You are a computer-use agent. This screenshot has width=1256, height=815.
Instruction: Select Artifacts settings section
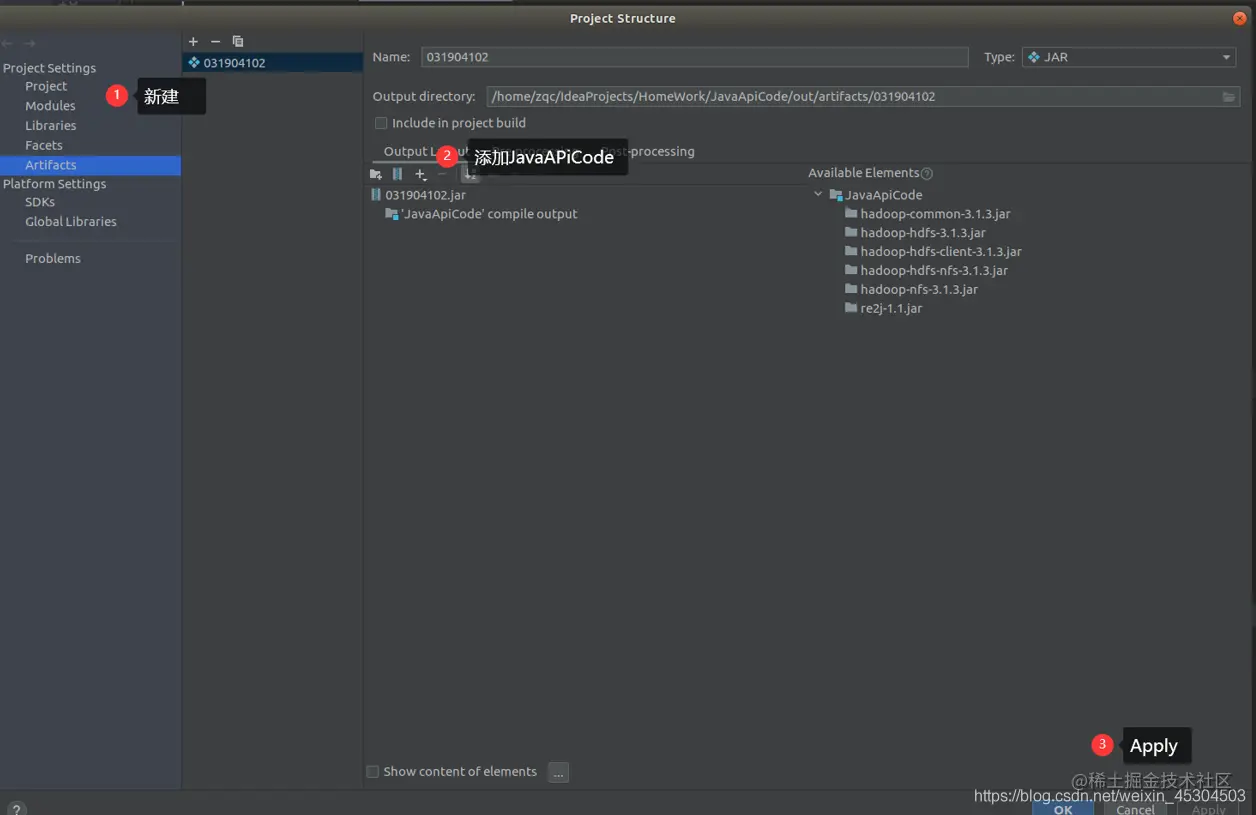pos(90,165)
